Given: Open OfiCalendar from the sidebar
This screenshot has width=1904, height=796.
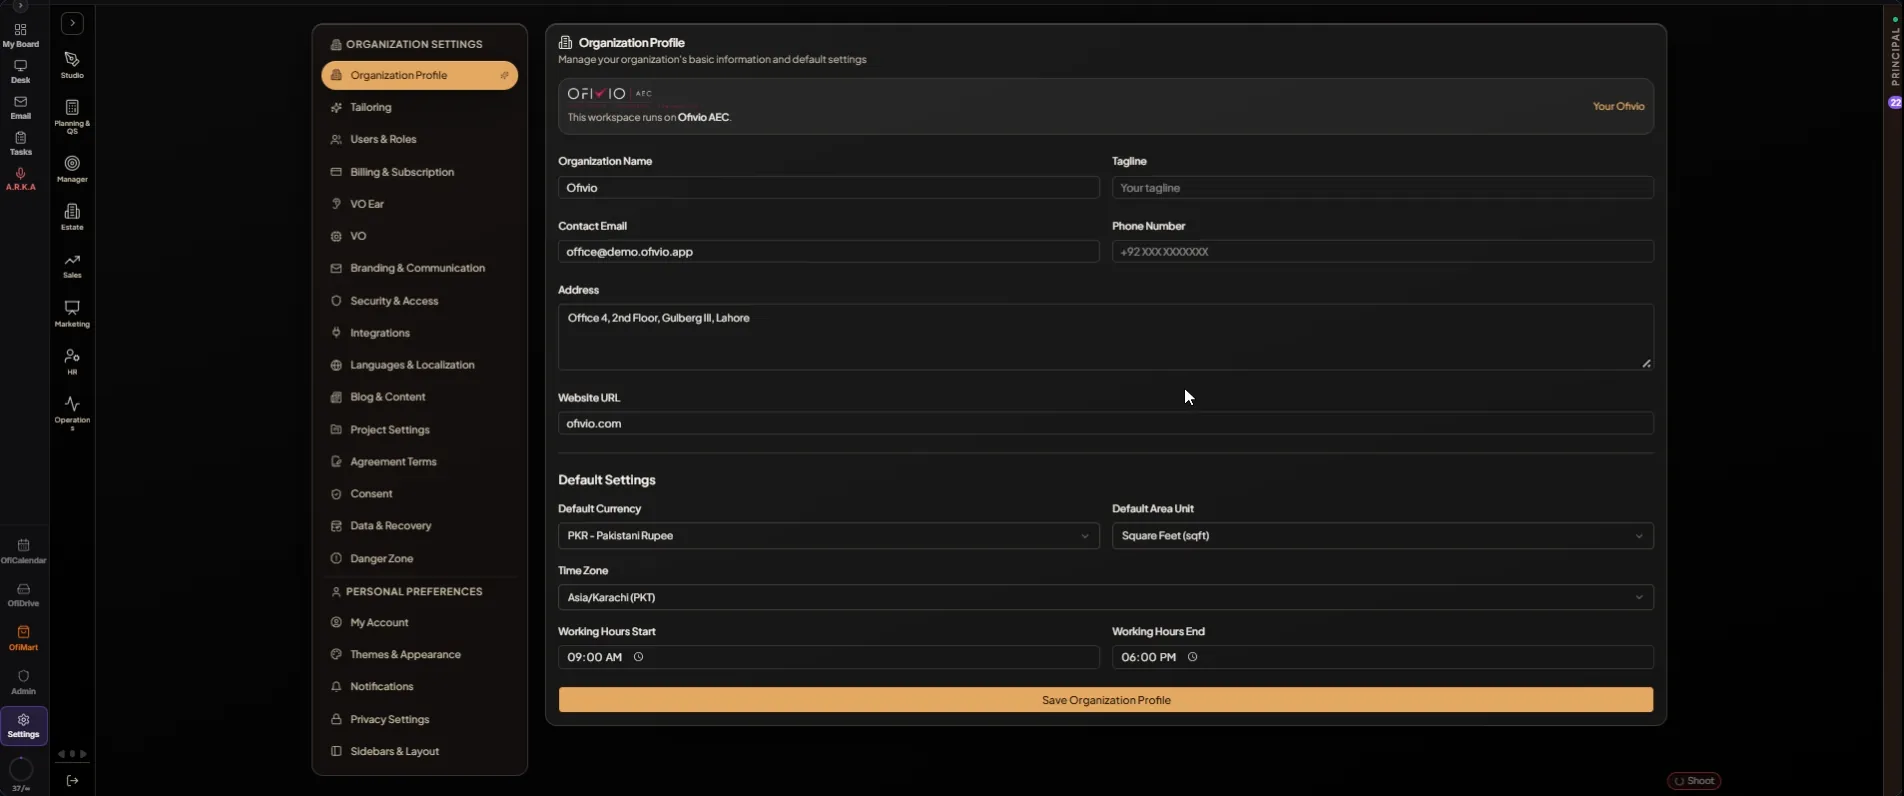Looking at the screenshot, I should pyautogui.click(x=23, y=551).
